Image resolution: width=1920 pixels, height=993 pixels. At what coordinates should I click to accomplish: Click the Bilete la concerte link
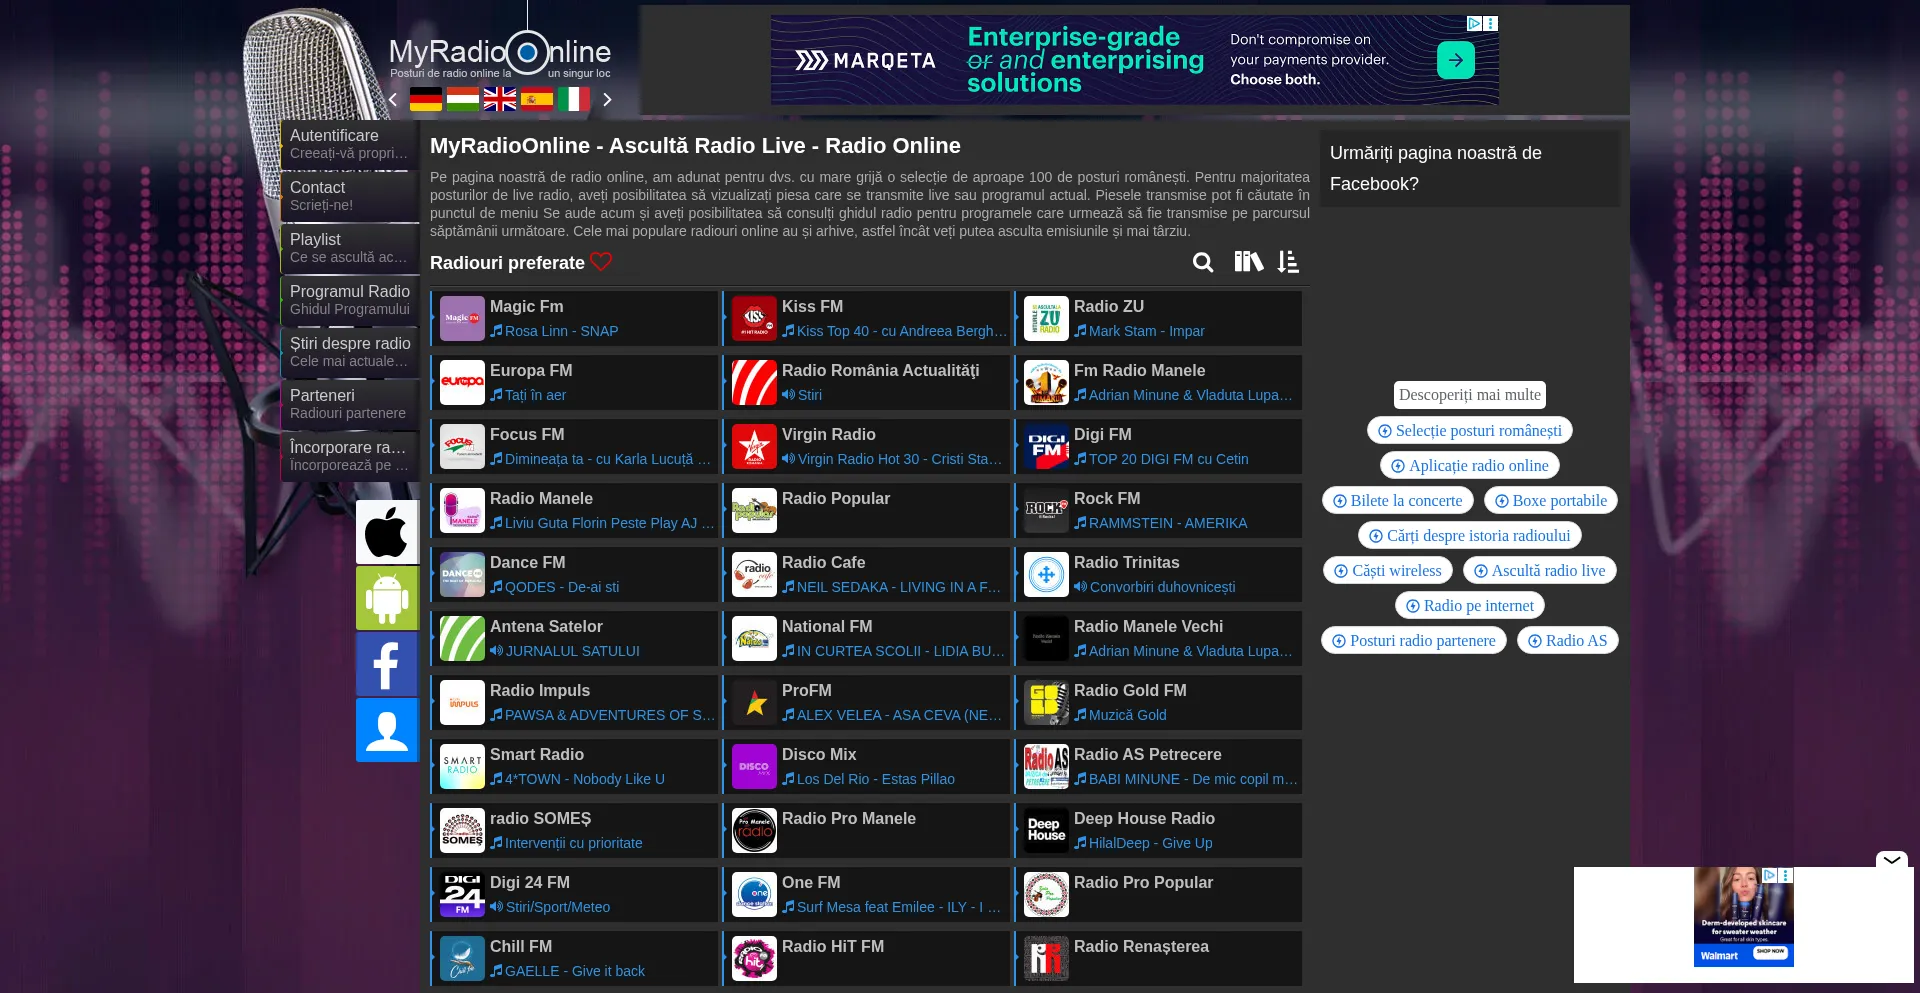click(1397, 500)
